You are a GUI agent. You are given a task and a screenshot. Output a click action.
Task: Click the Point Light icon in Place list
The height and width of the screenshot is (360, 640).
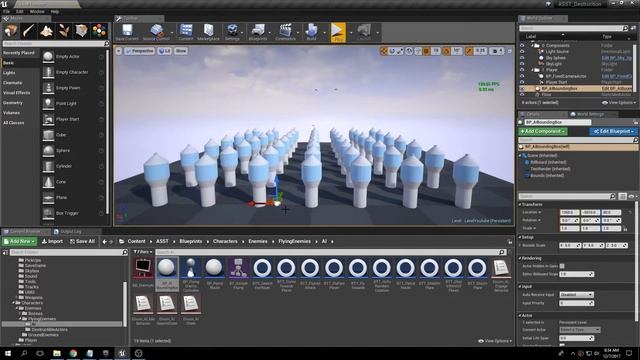(48, 104)
